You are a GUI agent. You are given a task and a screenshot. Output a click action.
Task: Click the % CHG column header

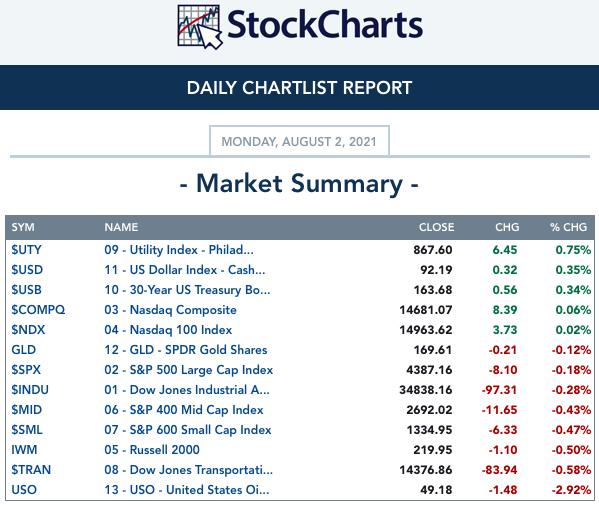[x=568, y=227]
